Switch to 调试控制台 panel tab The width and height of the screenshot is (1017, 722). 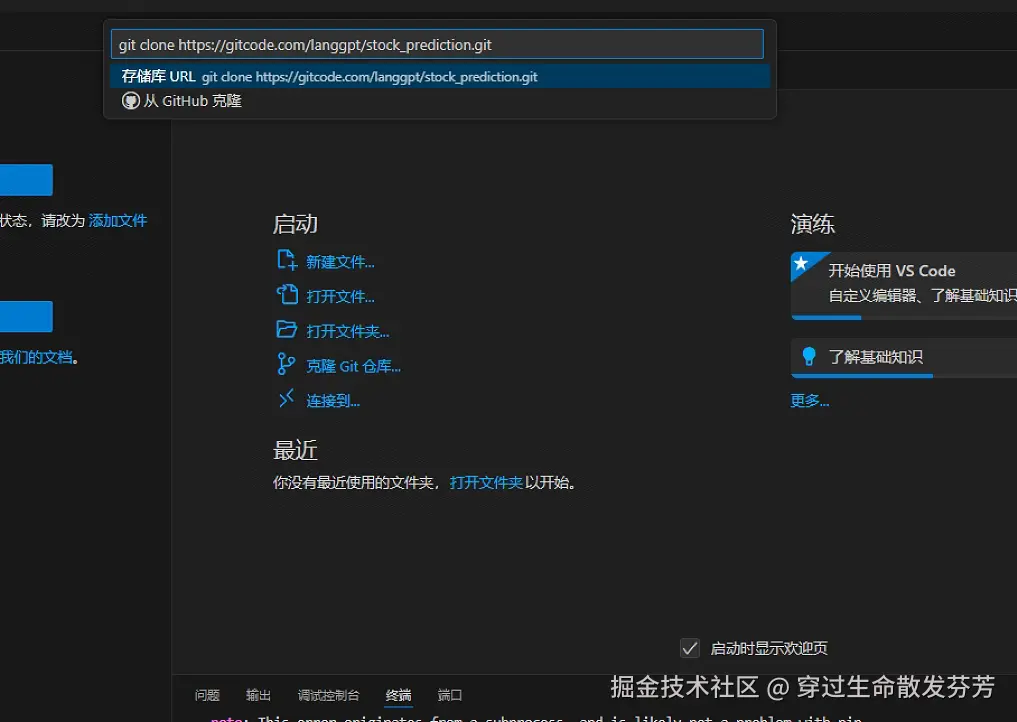tap(328, 695)
